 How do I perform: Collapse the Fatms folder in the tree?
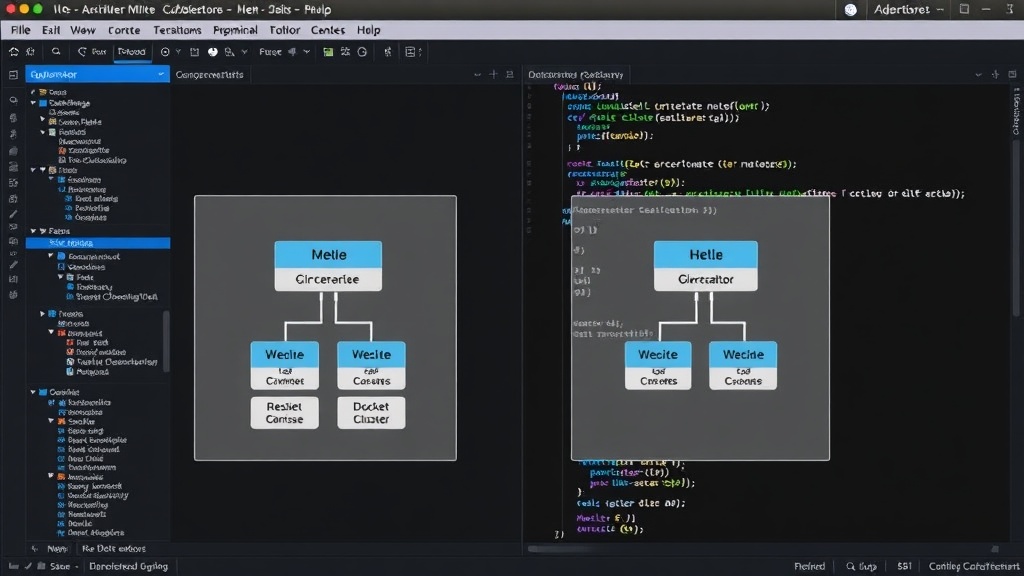(x=33, y=231)
